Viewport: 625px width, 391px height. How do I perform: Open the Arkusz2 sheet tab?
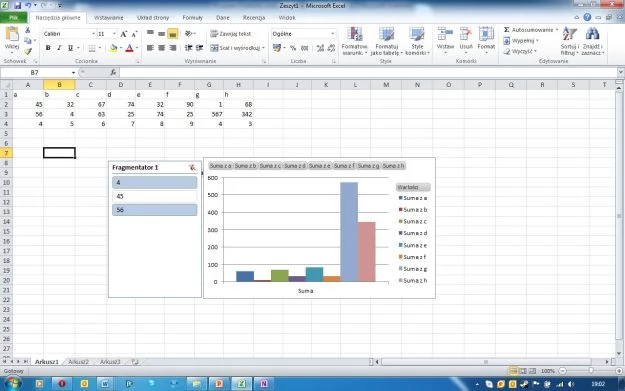click(x=78, y=362)
